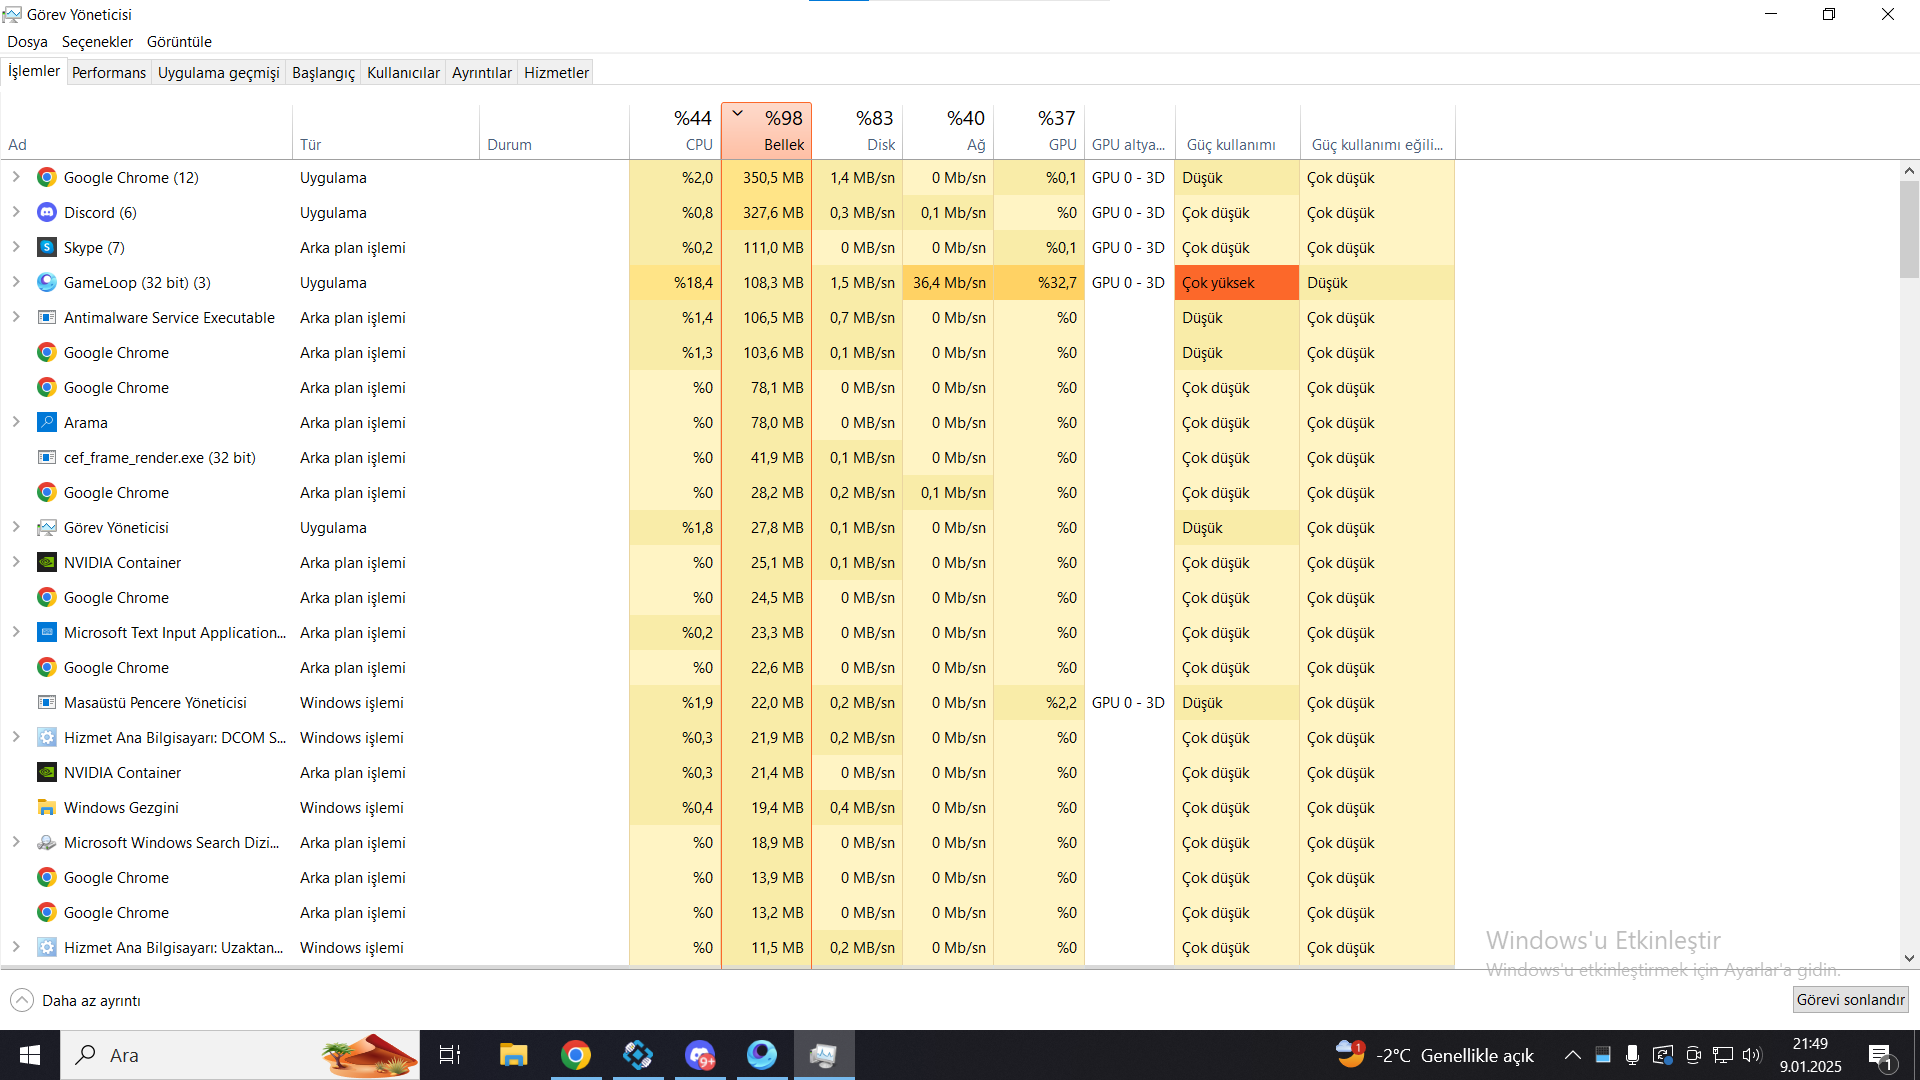This screenshot has width=1920, height=1080.
Task: Expand the Antimalware Service Executable row
Action: click(x=16, y=317)
